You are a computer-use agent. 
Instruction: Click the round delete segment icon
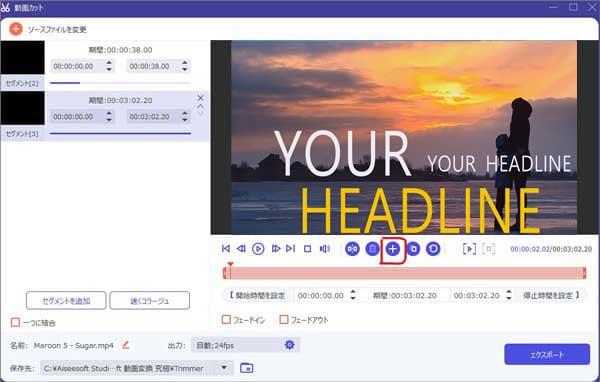click(x=372, y=249)
